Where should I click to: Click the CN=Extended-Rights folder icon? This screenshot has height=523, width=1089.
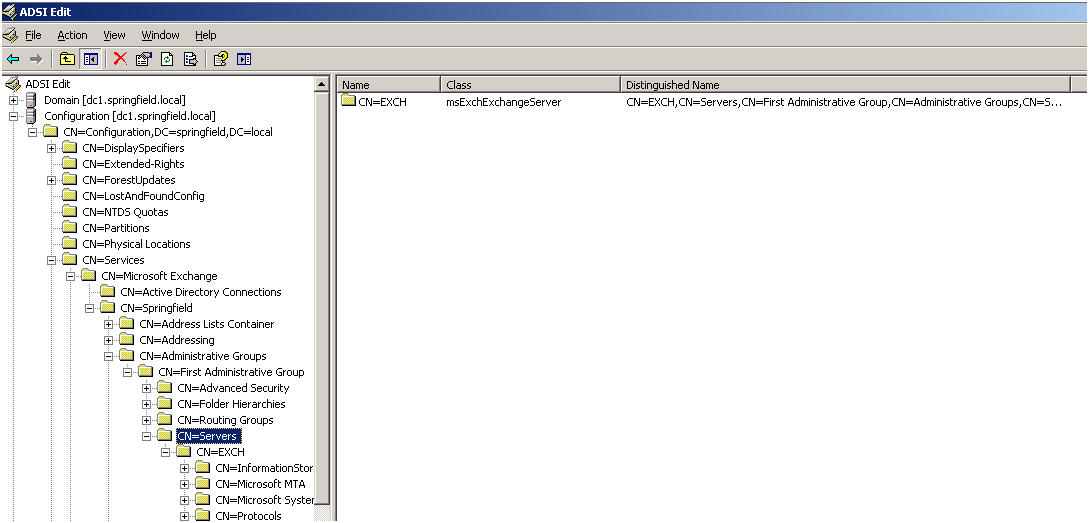69,164
